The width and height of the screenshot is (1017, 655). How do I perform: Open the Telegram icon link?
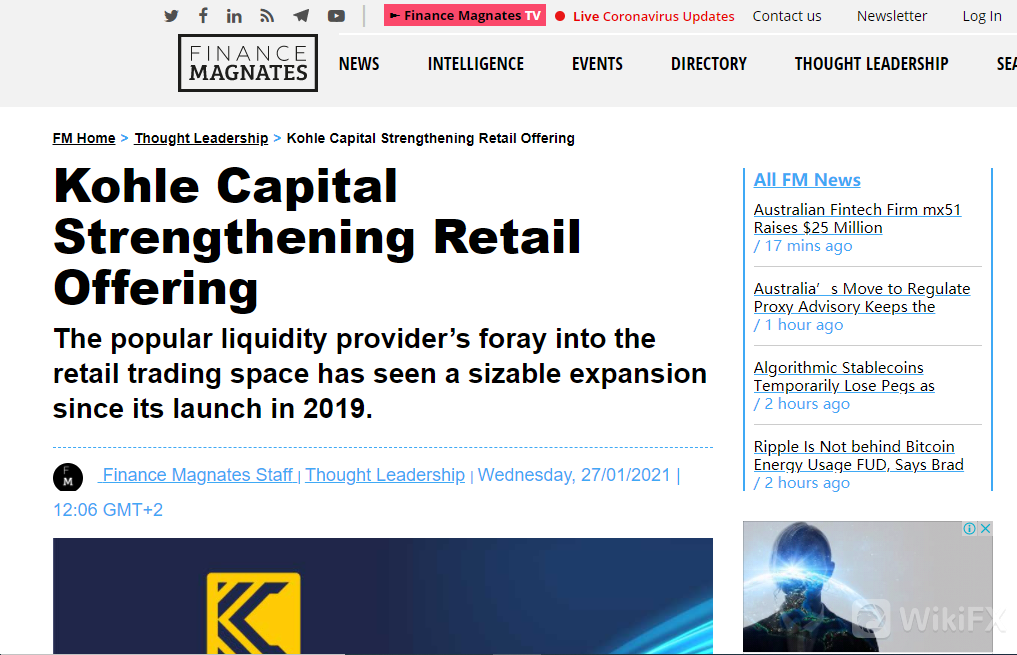coord(301,16)
